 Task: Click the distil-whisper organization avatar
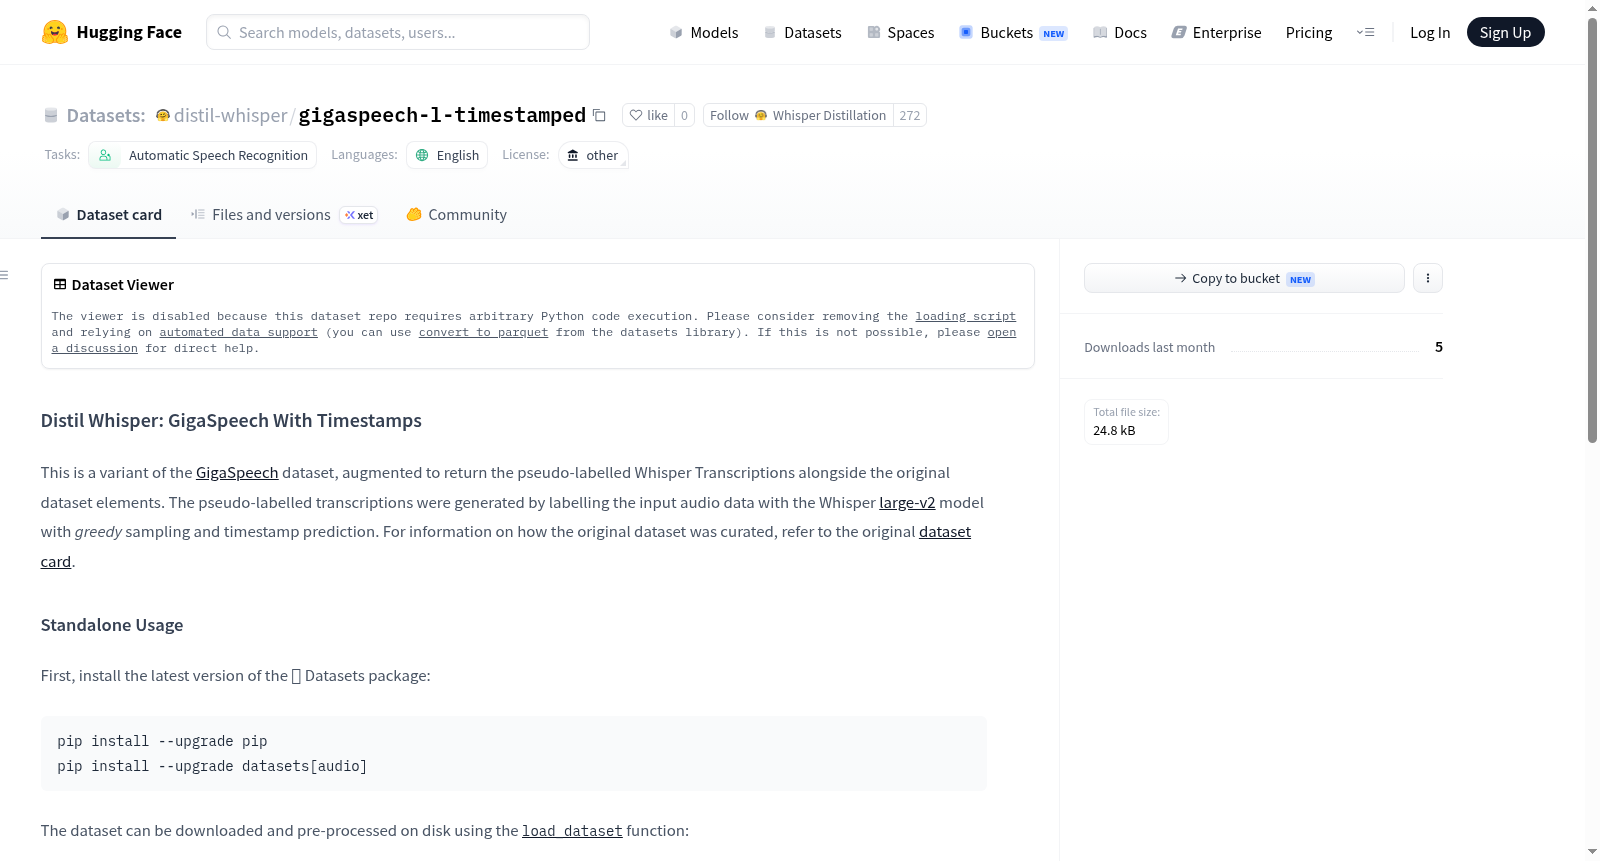coord(163,115)
